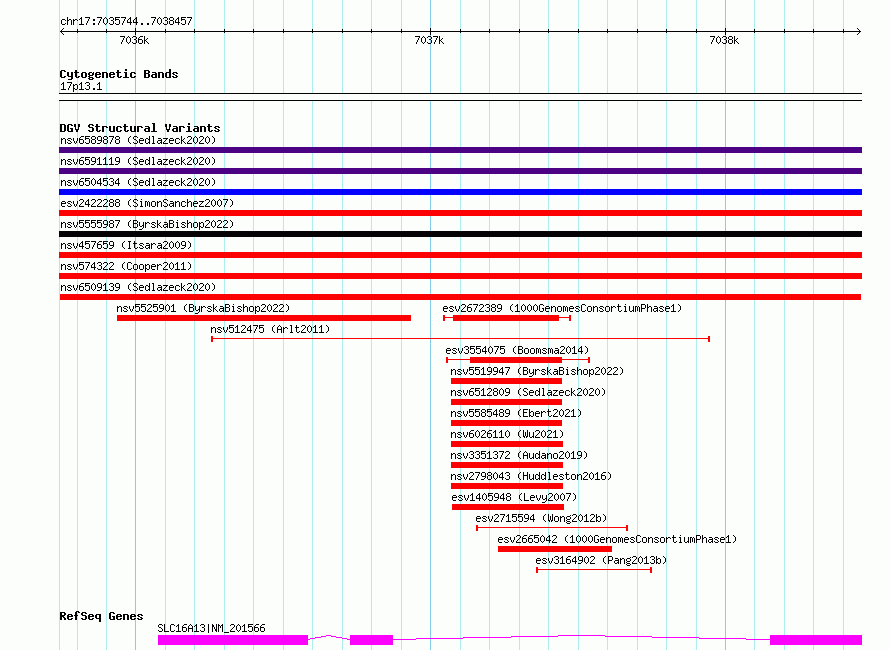Click the 7036k ruler position label
The image size is (890, 650).
click(x=134, y=40)
